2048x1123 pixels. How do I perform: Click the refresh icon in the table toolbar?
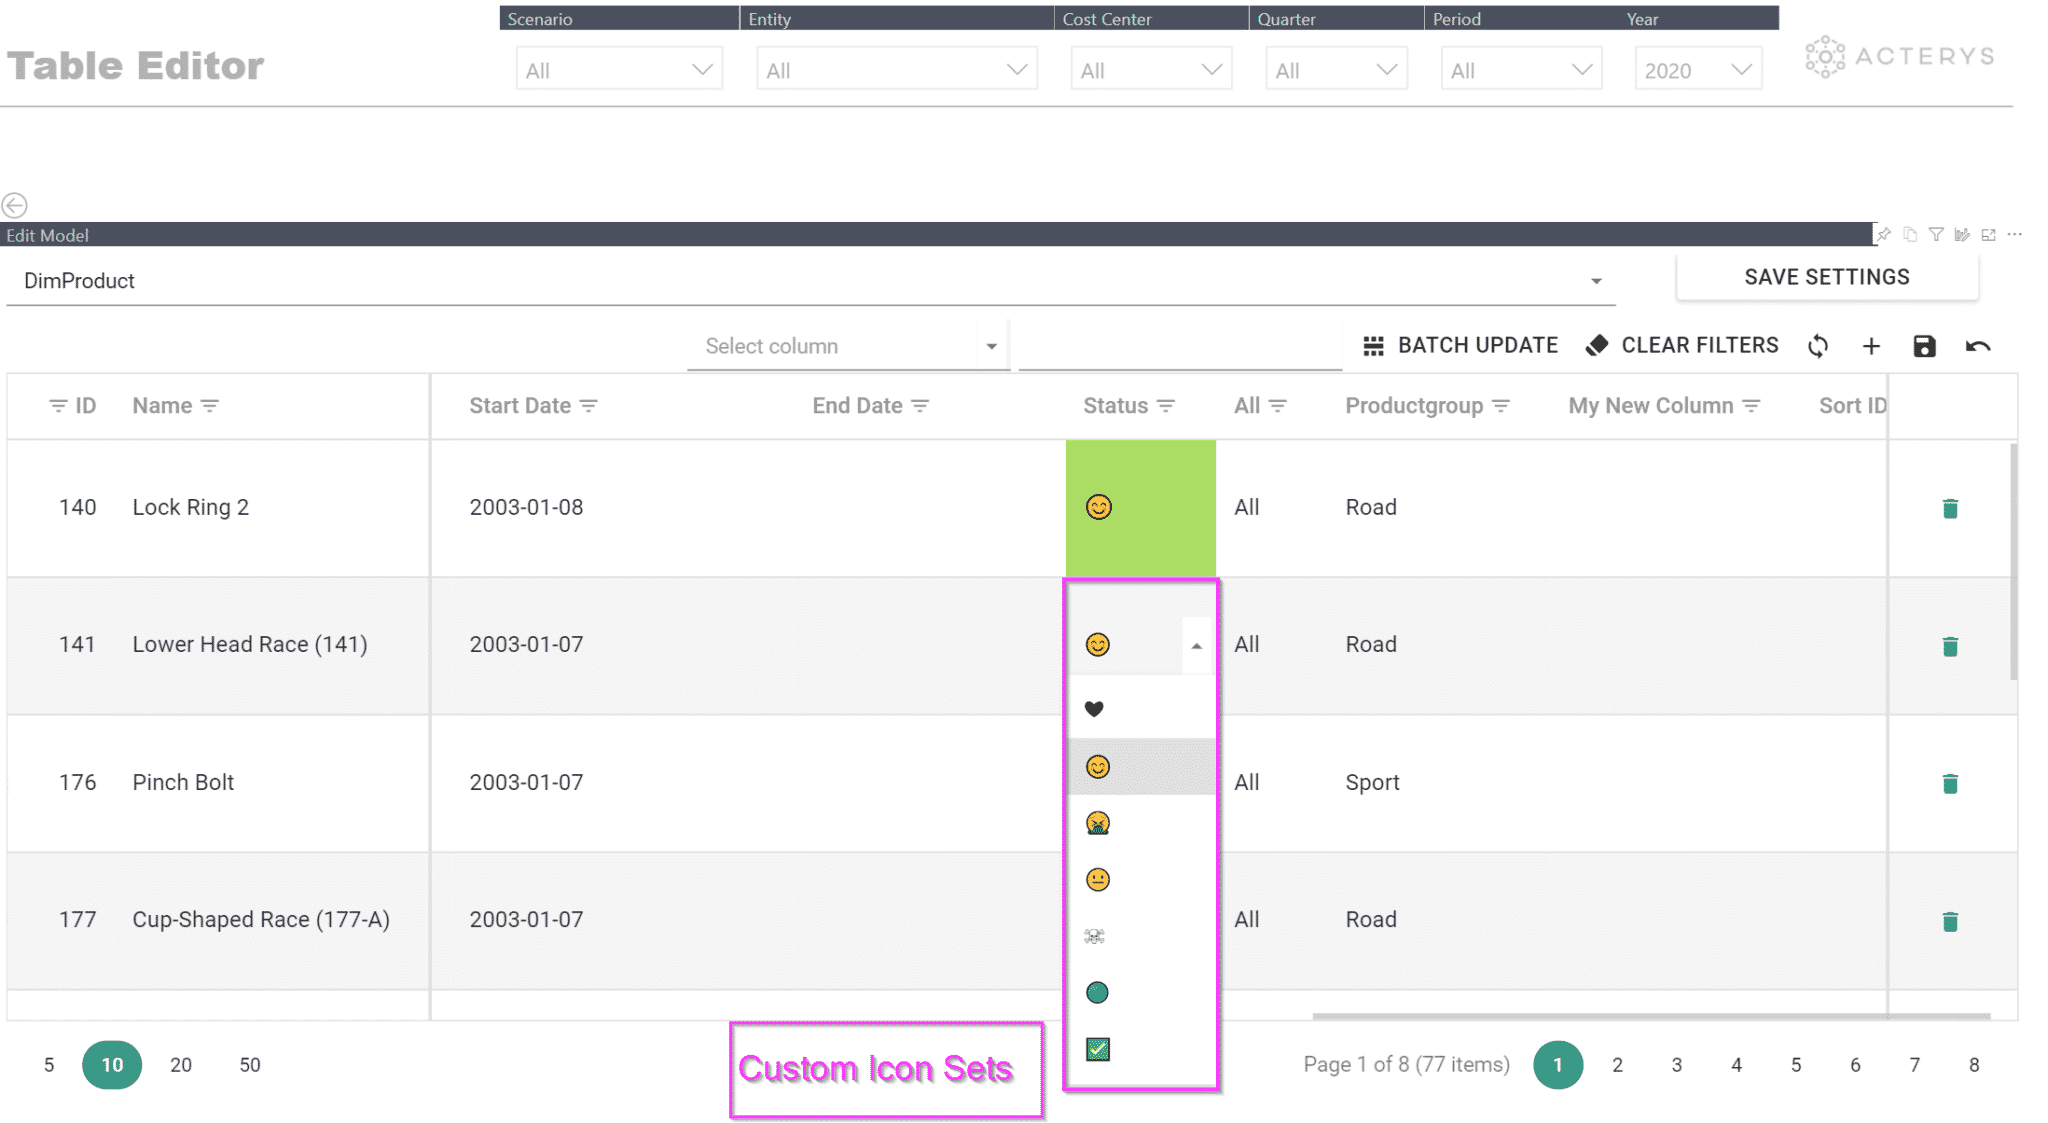click(1818, 346)
